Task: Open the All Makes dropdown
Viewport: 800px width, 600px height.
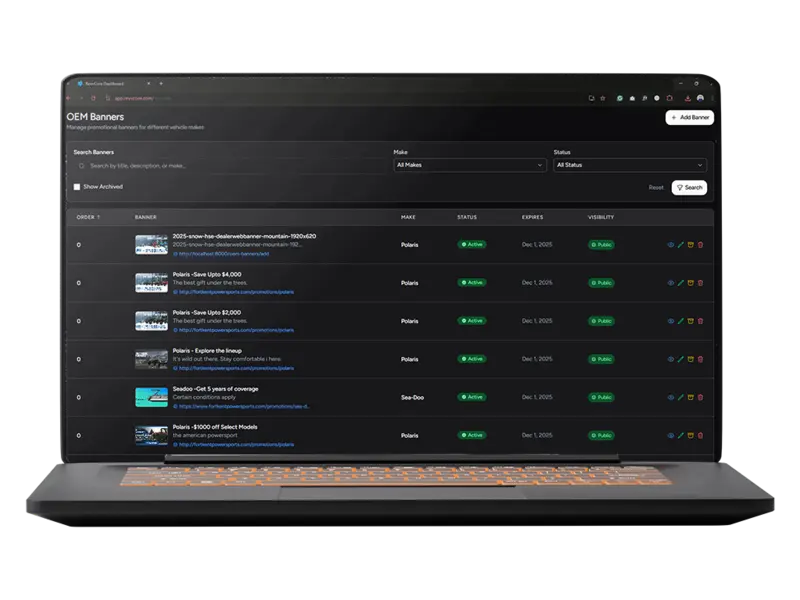Action: pyautogui.click(x=469, y=163)
